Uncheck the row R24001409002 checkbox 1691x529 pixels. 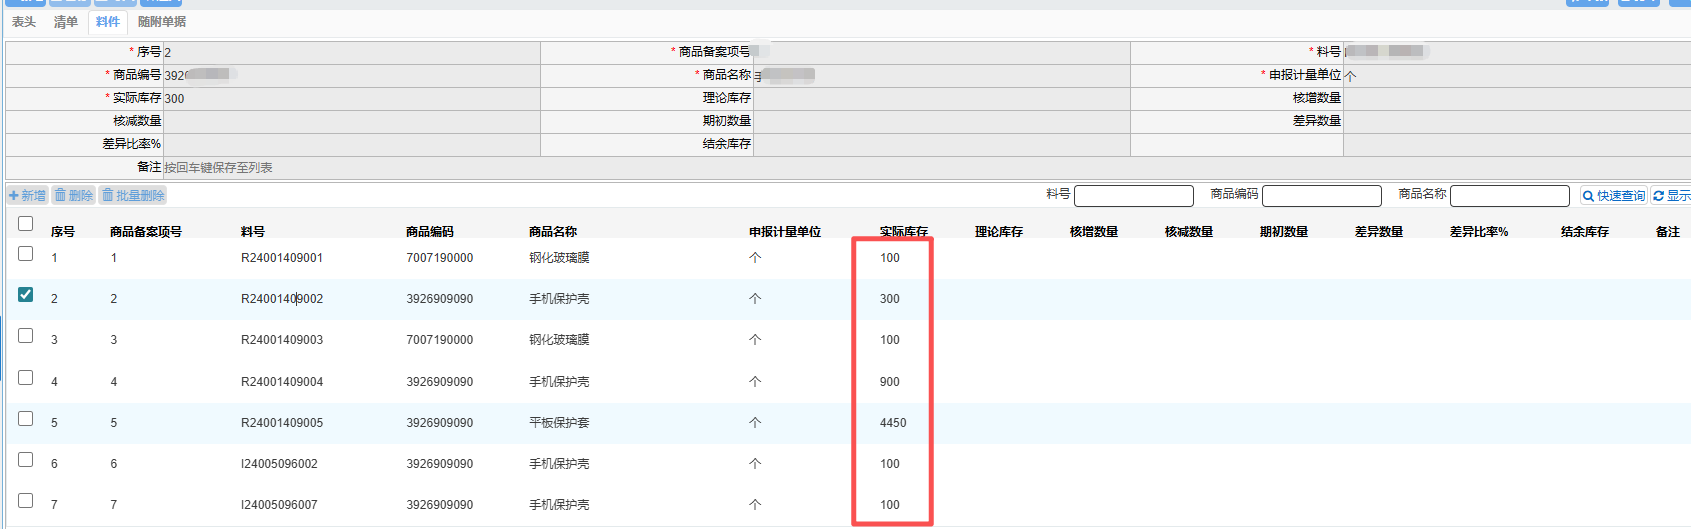[26, 295]
